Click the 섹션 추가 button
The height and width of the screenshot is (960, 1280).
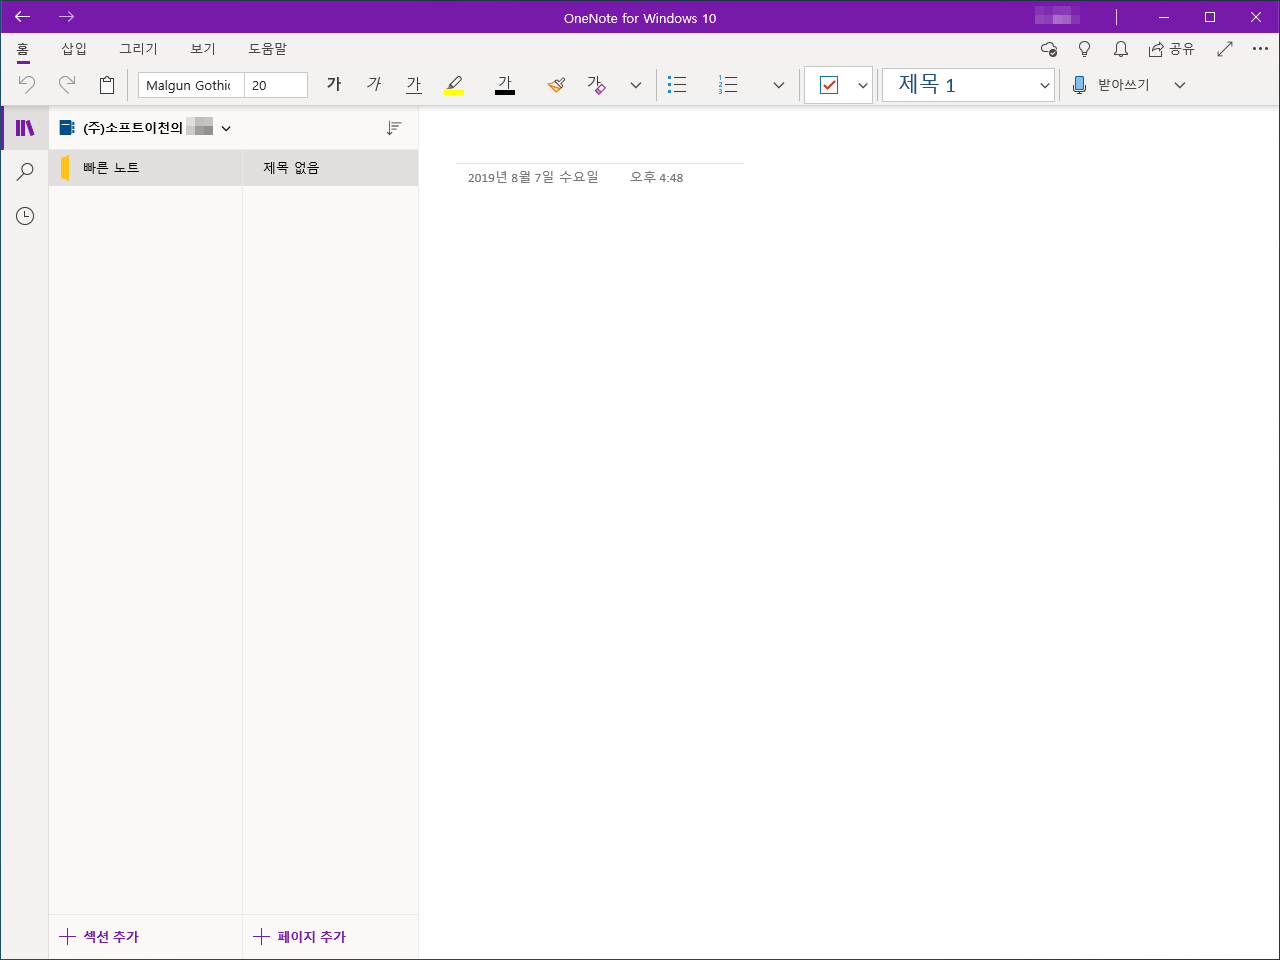coord(99,937)
